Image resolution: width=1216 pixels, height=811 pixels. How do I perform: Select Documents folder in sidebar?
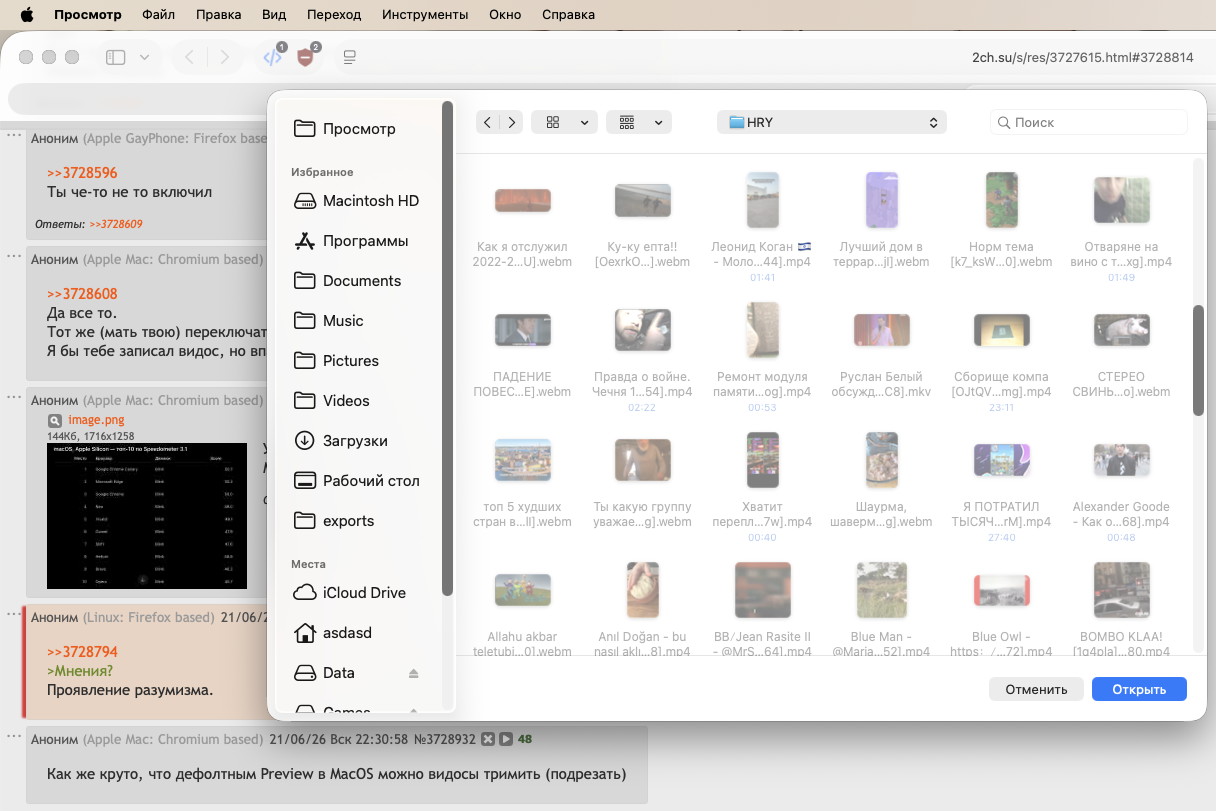(x=362, y=280)
